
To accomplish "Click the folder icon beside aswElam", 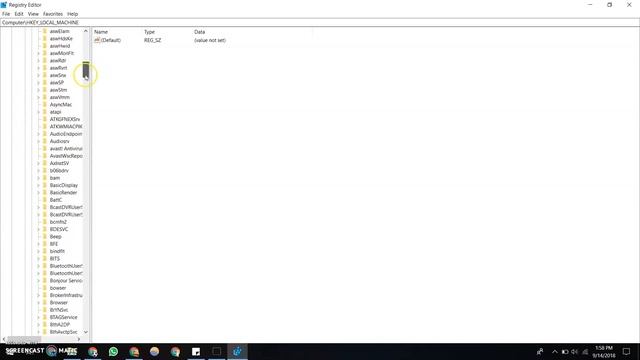I will pyautogui.click(x=45, y=31).
